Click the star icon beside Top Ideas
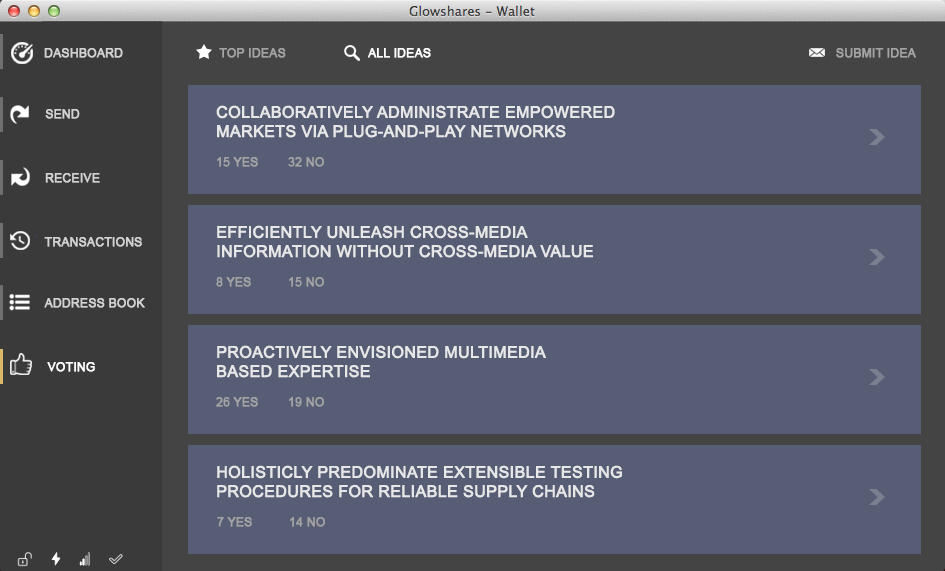The image size is (945, 571). pyautogui.click(x=204, y=52)
